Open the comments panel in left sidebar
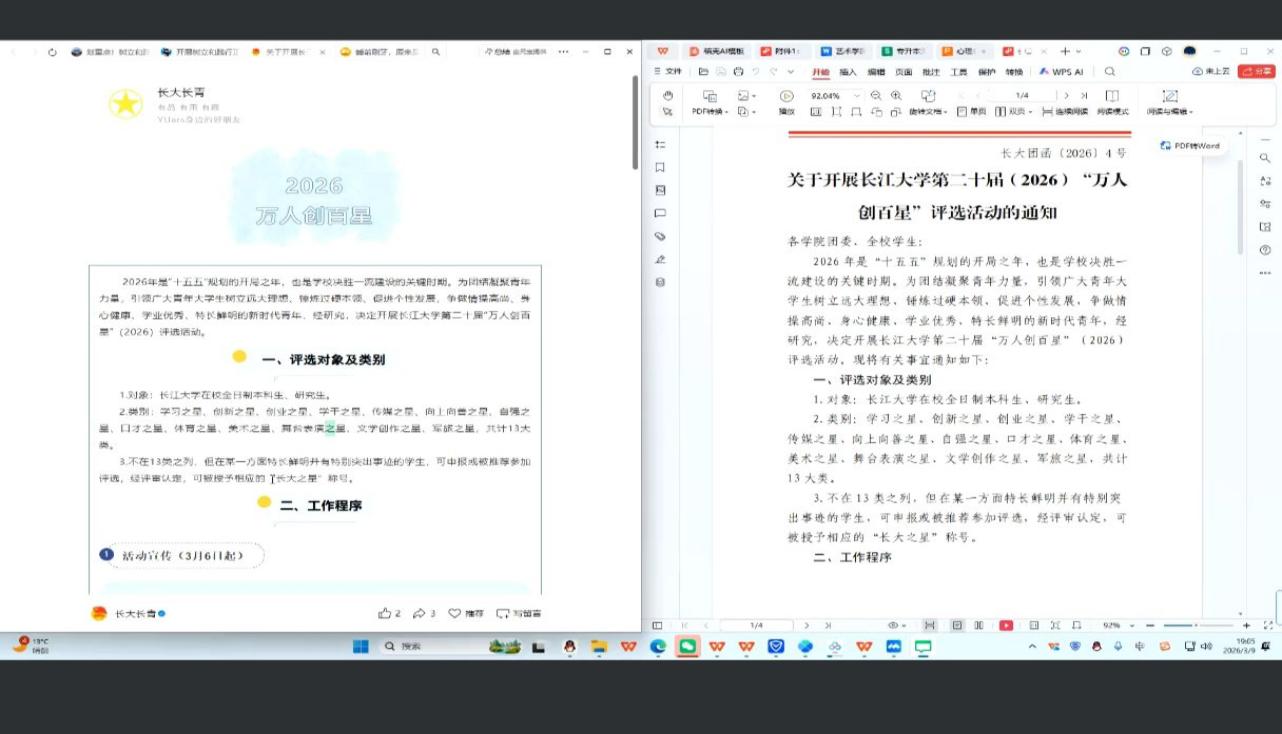This screenshot has width=1282, height=734. pyautogui.click(x=660, y=213)
